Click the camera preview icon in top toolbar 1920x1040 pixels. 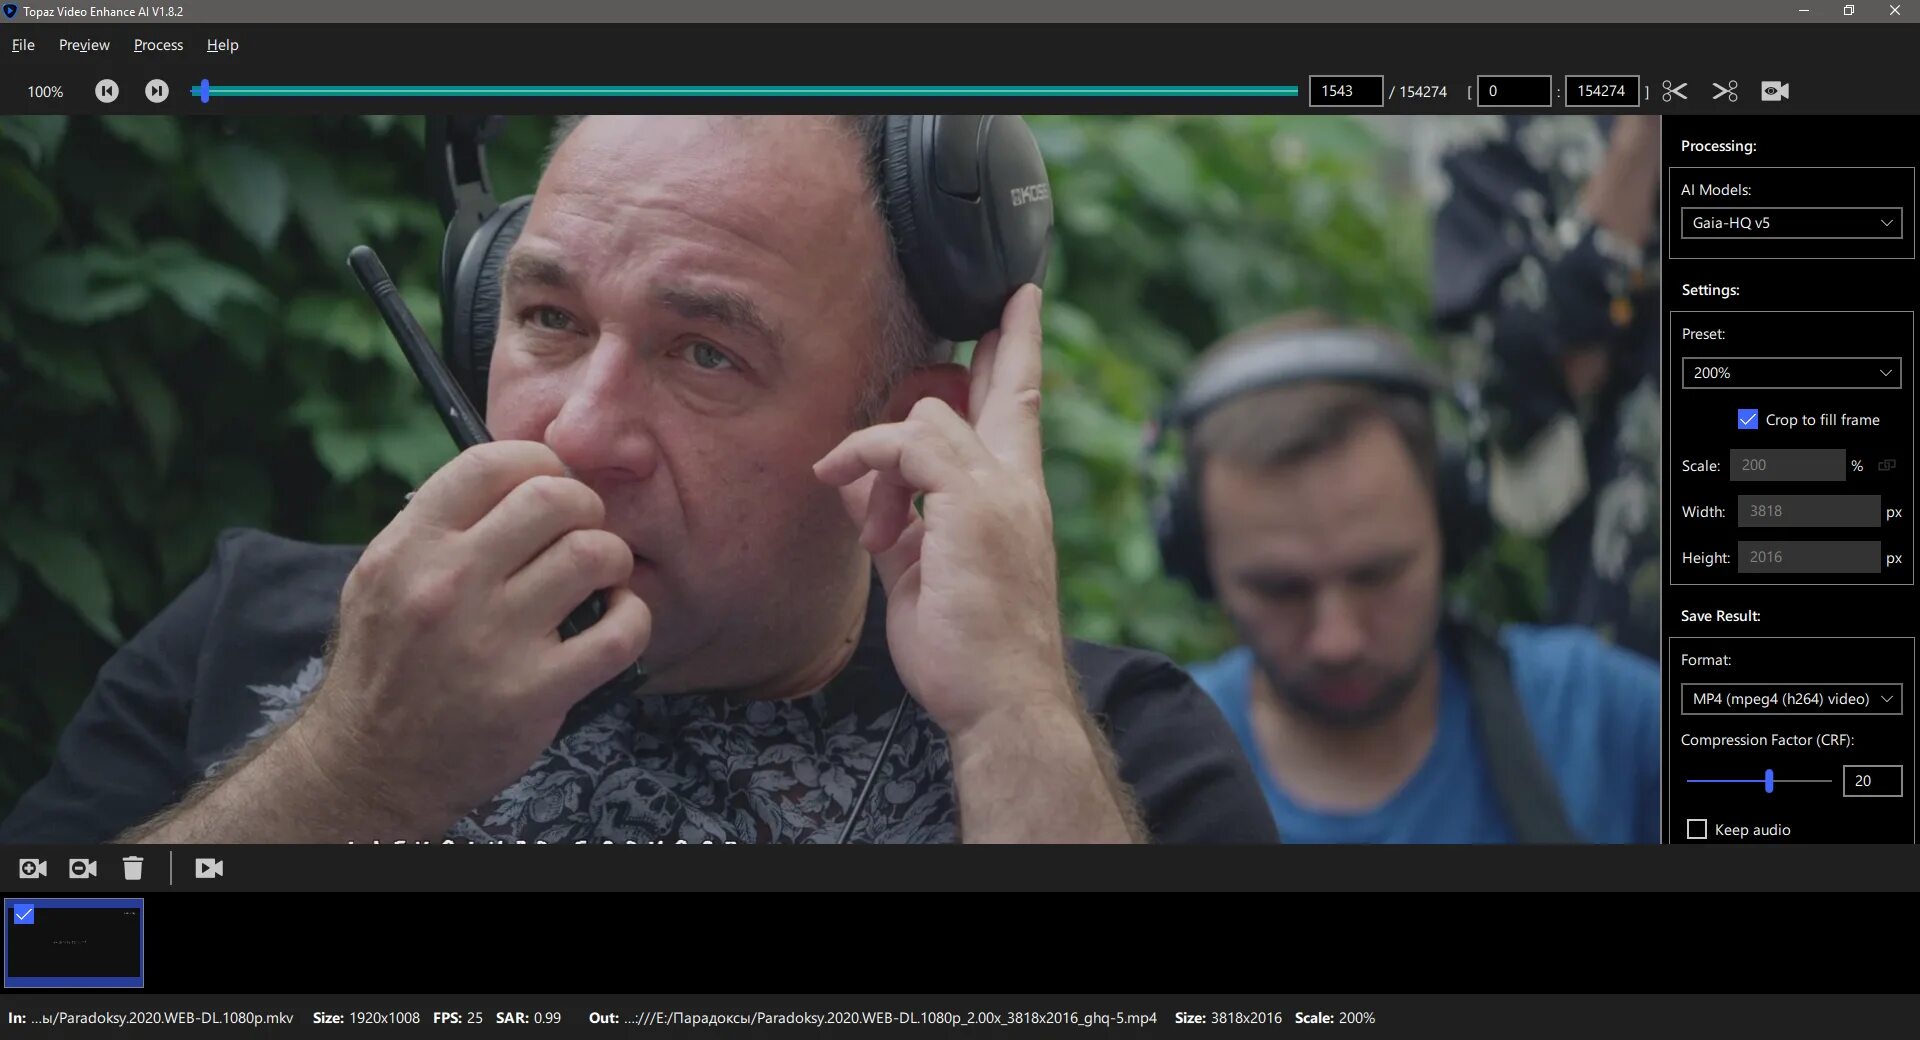coord(1775,91)
